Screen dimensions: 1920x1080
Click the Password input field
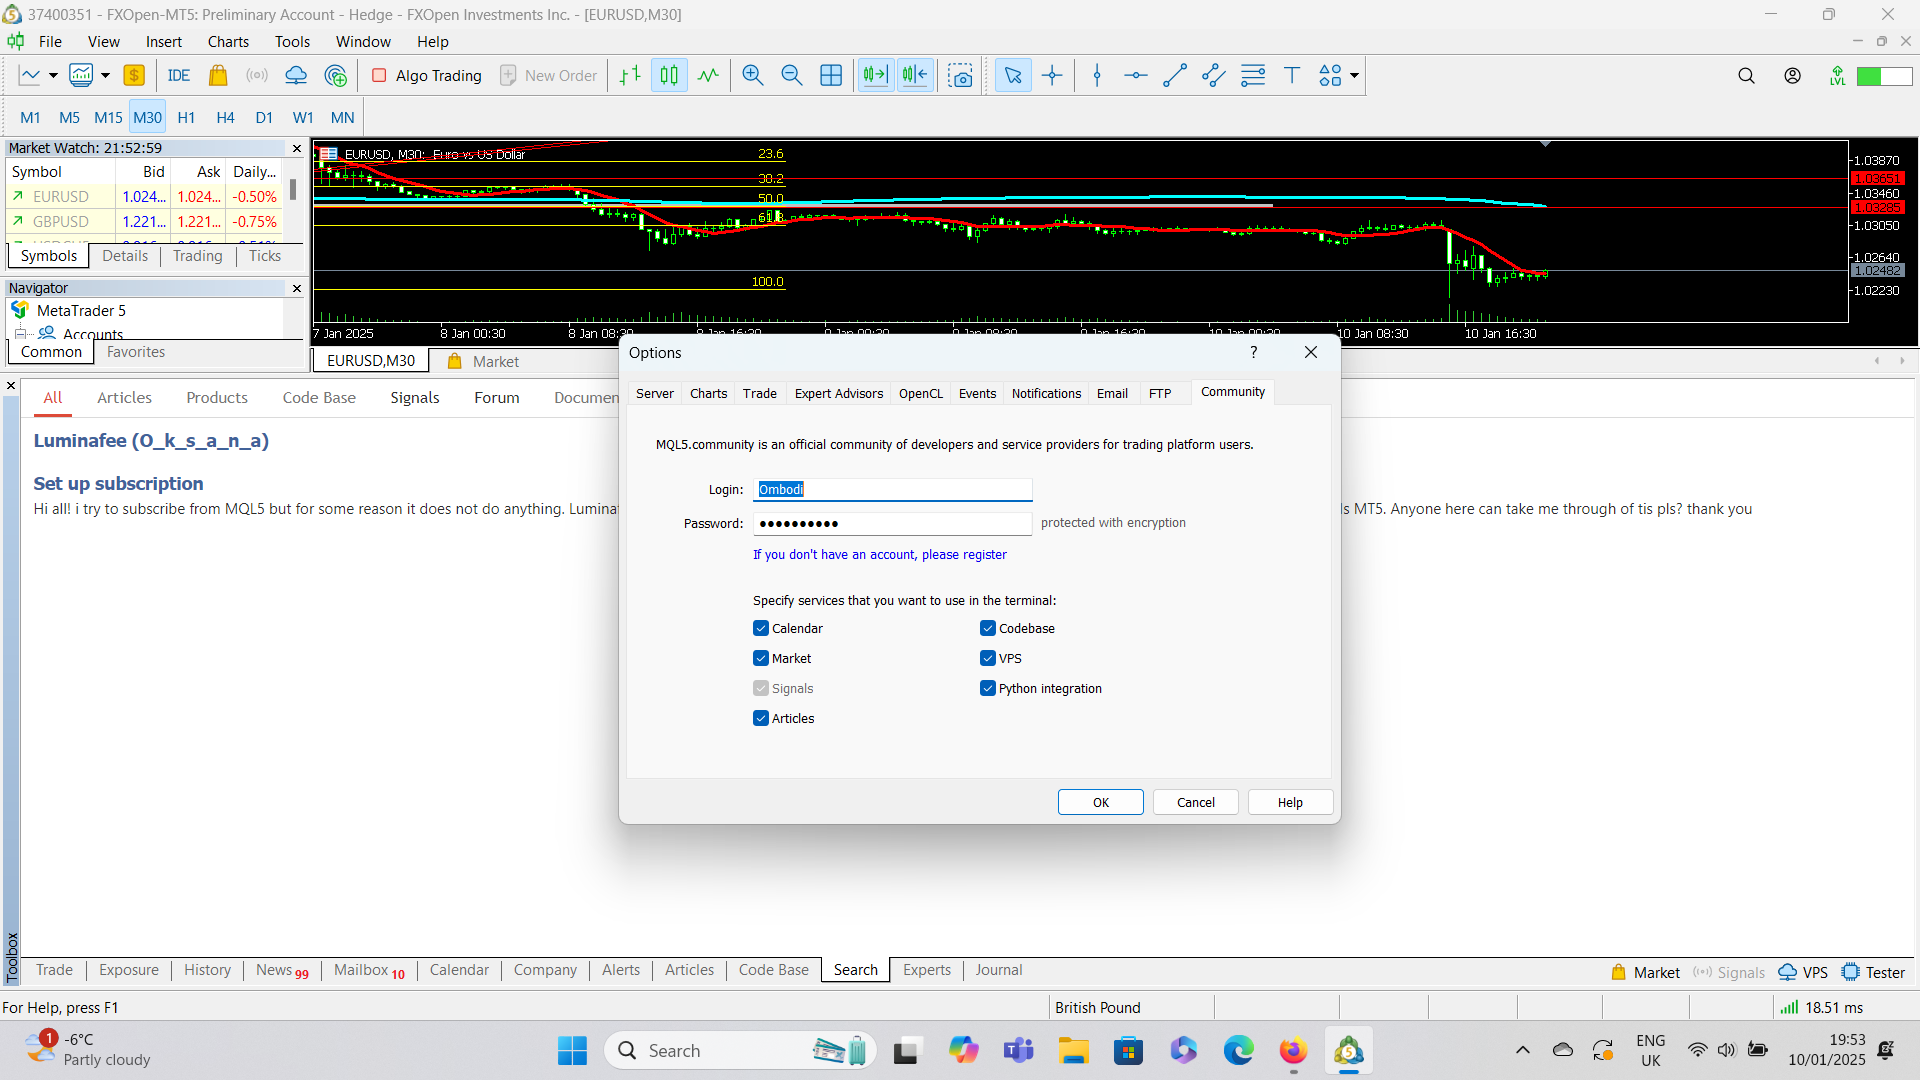pyautogui.click(x=892, y=523)
